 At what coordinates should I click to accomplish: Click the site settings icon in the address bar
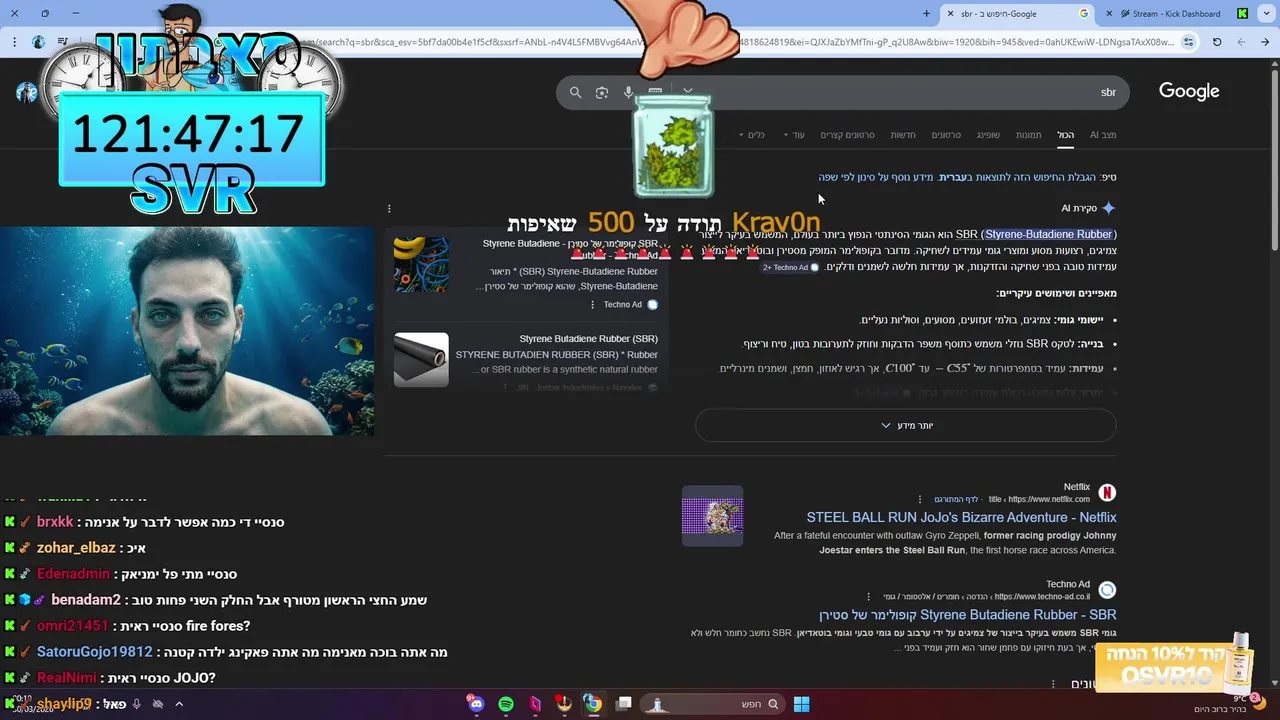tap(1188, 42)
